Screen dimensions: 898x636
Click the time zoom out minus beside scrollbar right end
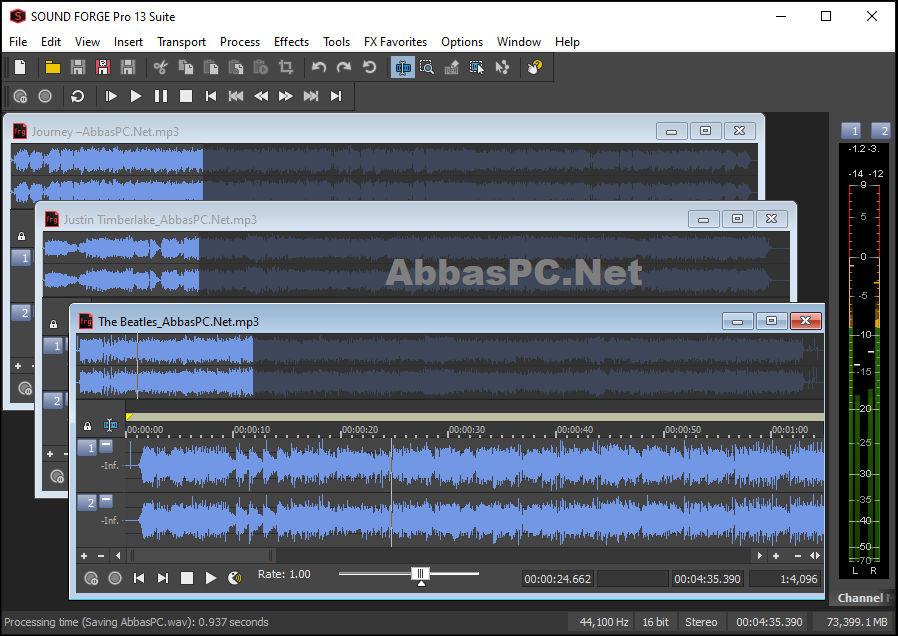798,555
